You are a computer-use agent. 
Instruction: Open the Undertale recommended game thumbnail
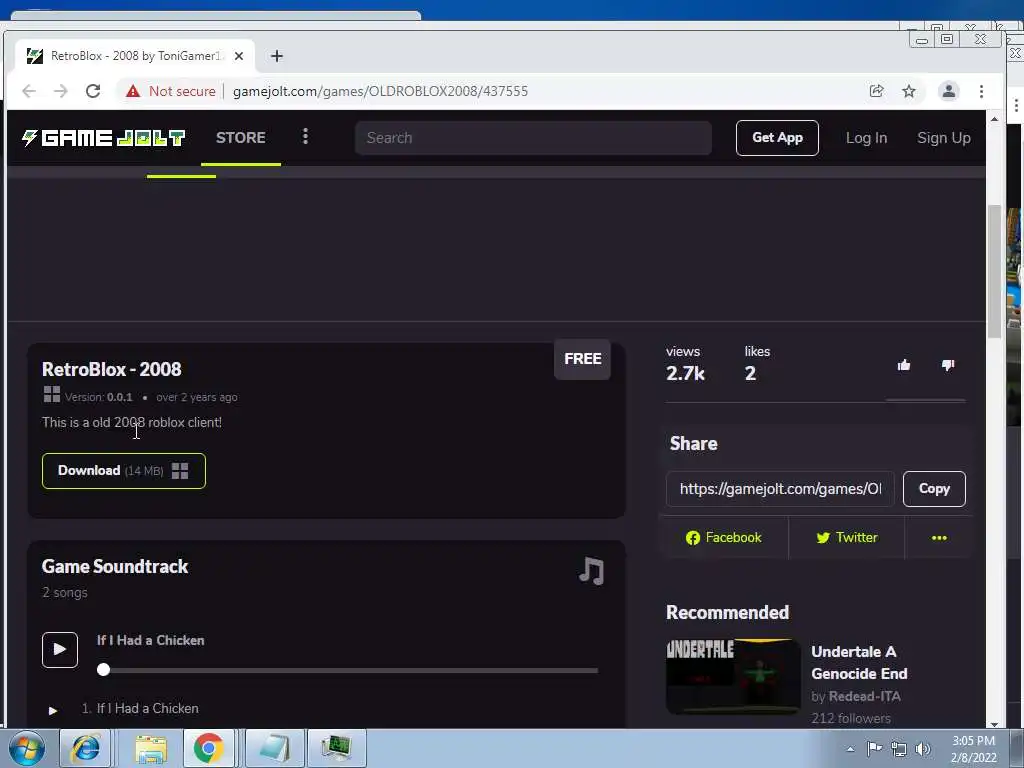(x=733, y=677)
